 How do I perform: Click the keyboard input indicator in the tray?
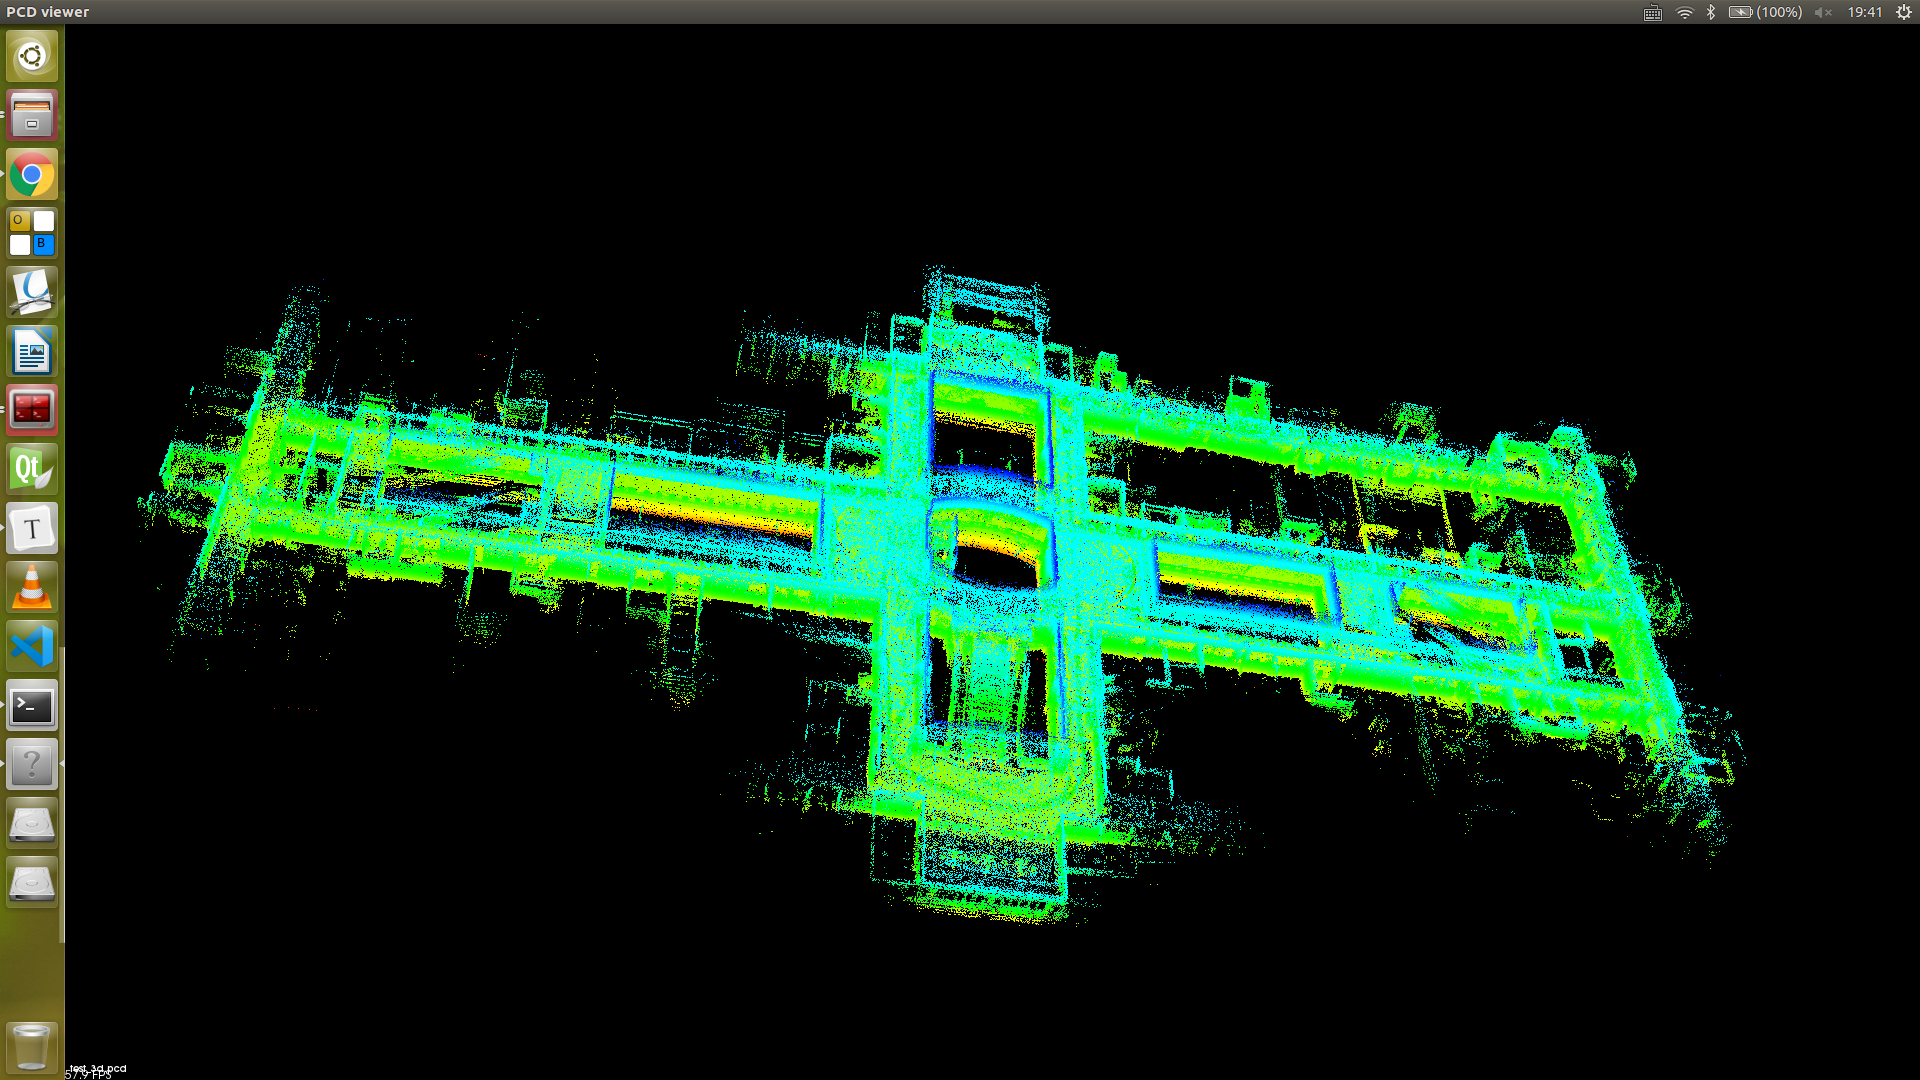[x=1652, y=13]
